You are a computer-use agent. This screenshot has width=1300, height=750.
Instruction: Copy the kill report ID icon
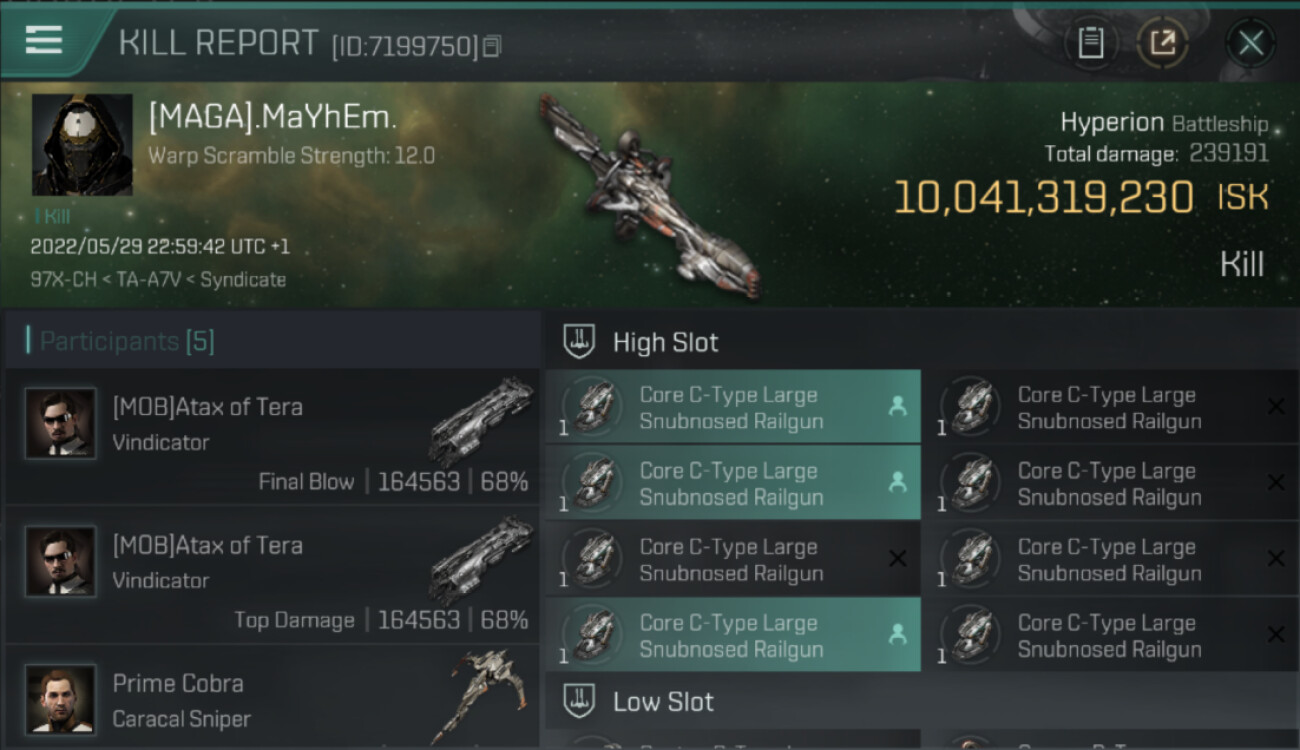click(x=491, y=46)
